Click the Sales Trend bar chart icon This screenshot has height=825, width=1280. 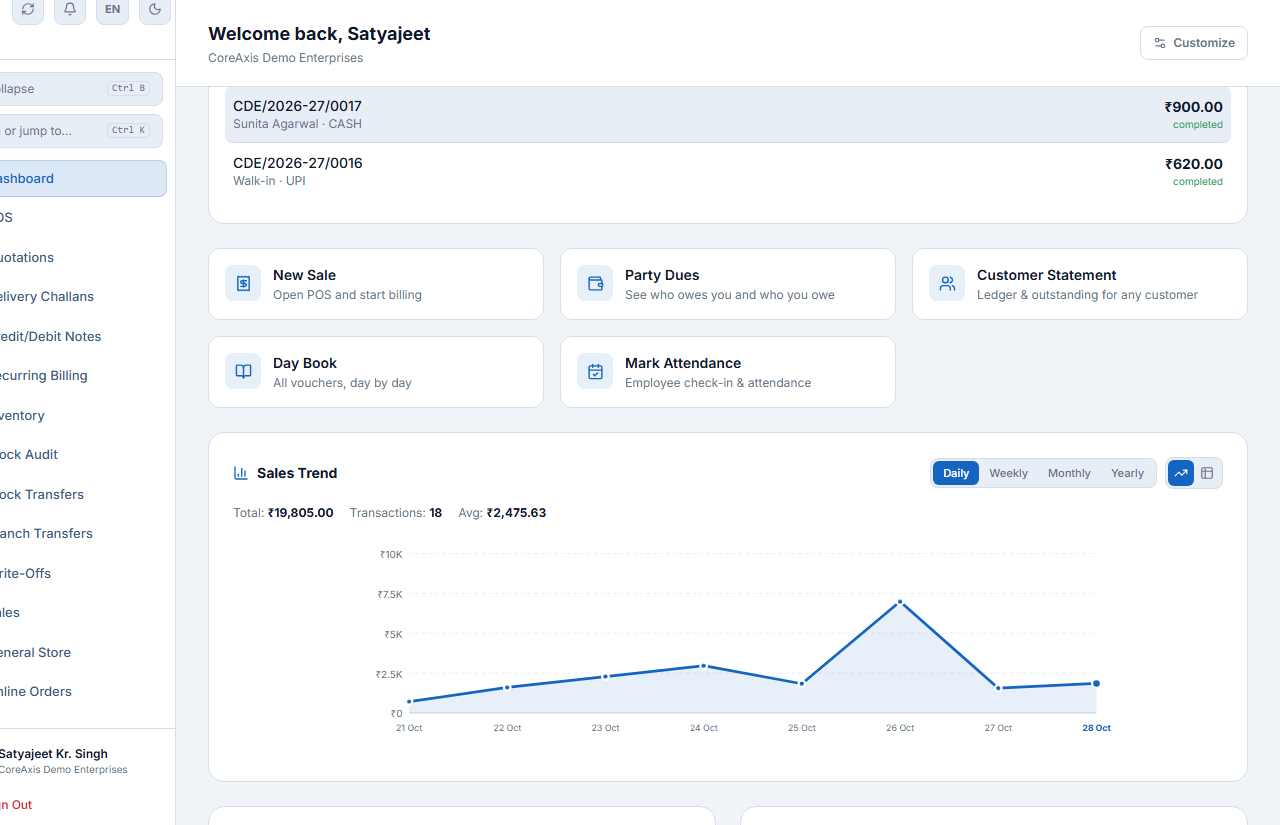[241, 473]
